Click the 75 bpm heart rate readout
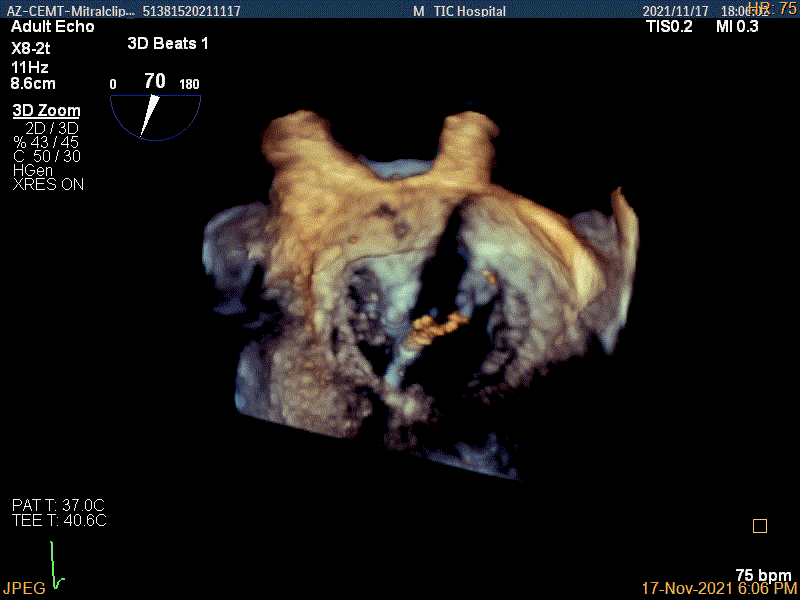Image resolution: width=800 pixels, height=600 pixels. click(x=763, y=575)
